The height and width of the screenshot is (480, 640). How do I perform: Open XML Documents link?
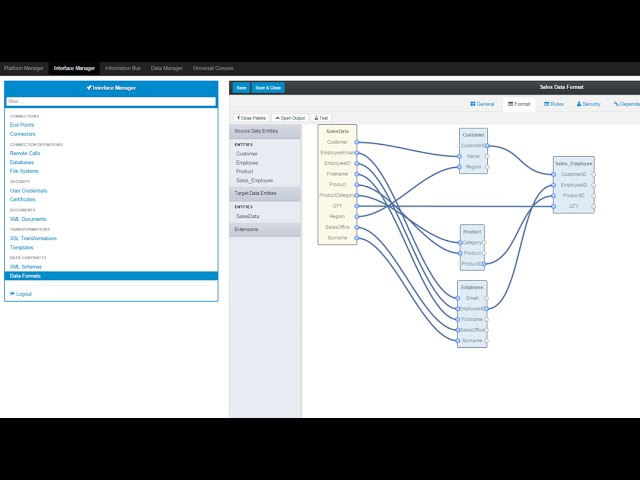(28, 219)
